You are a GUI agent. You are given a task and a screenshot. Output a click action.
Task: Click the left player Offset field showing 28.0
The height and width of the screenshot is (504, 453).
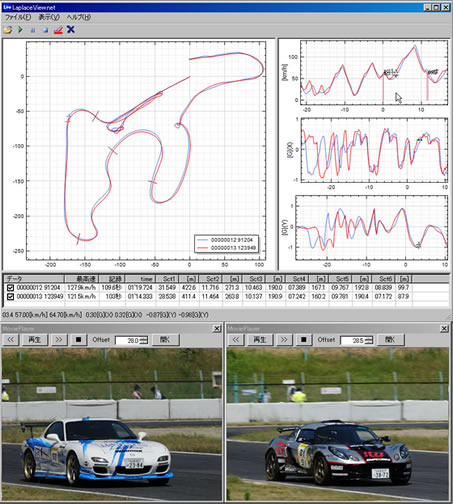[x=128, y=340]
